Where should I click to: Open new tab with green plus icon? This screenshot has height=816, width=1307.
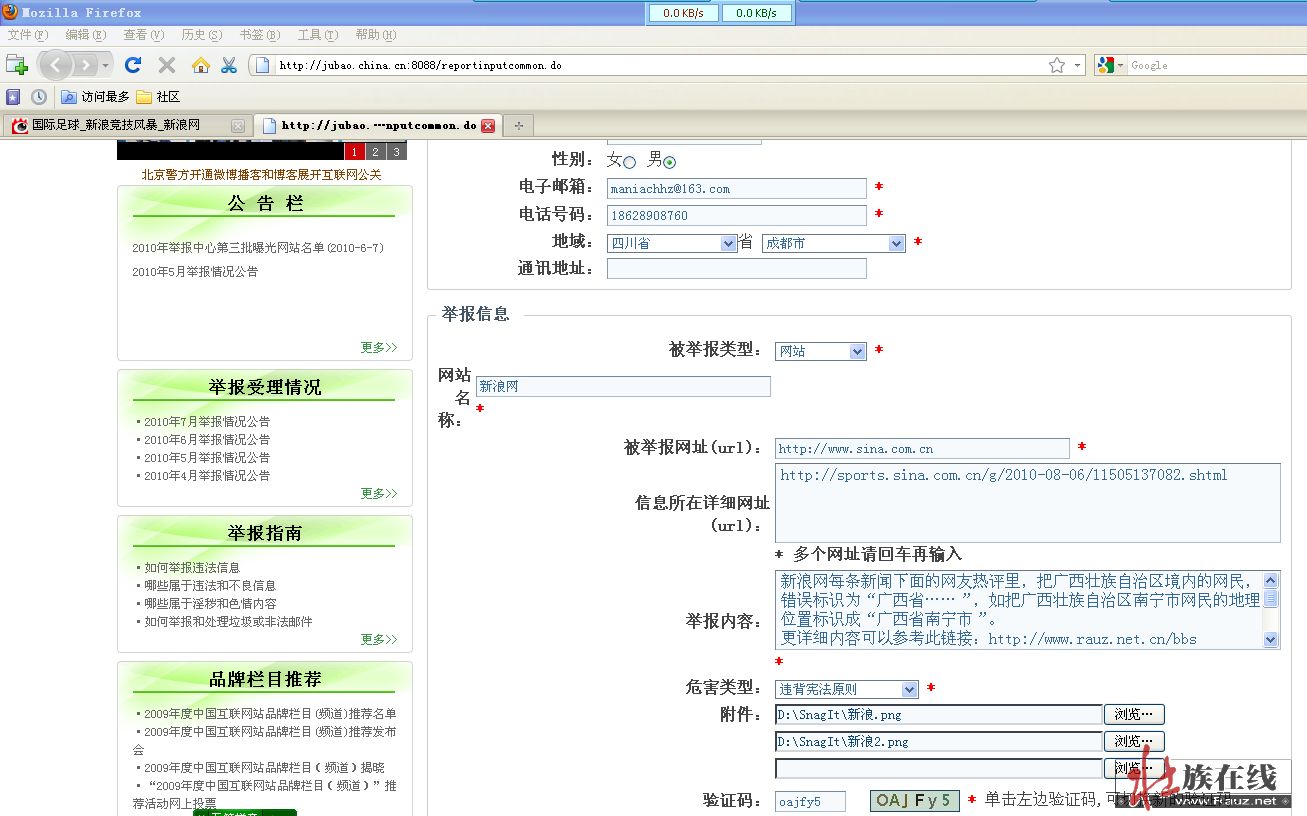pyautogui.click(x=16, y=65)
